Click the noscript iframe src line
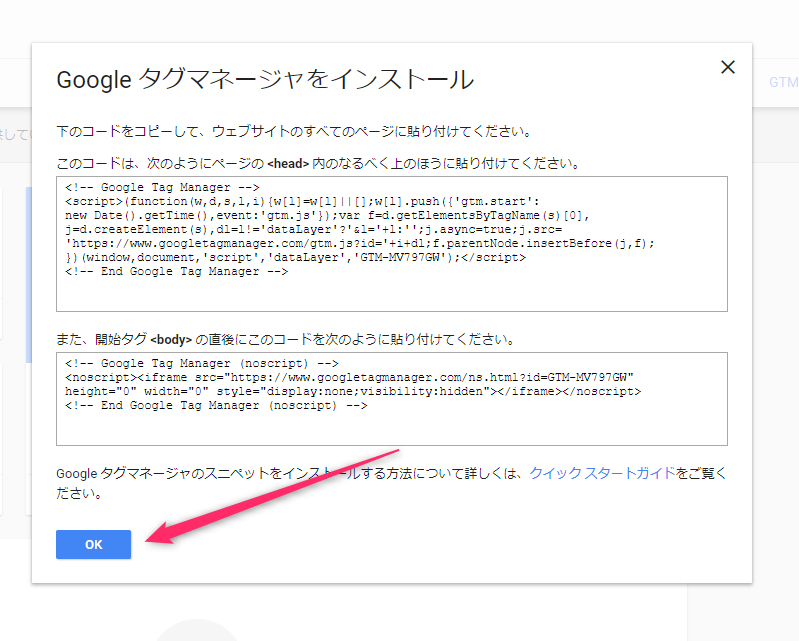Screen dimensions: 799x641 (349, 377)
